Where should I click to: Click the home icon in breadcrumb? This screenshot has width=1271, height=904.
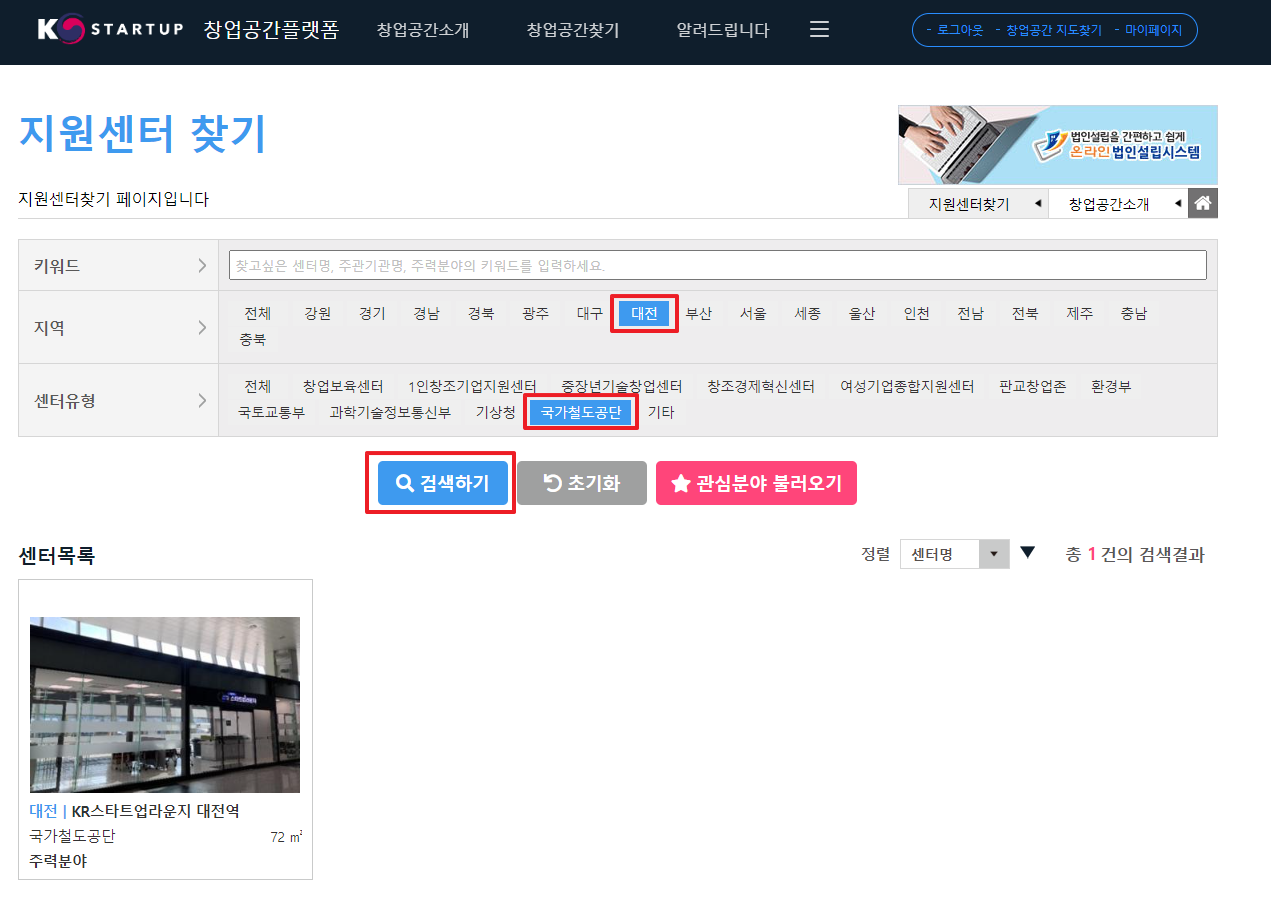(x=1203, y=203)
